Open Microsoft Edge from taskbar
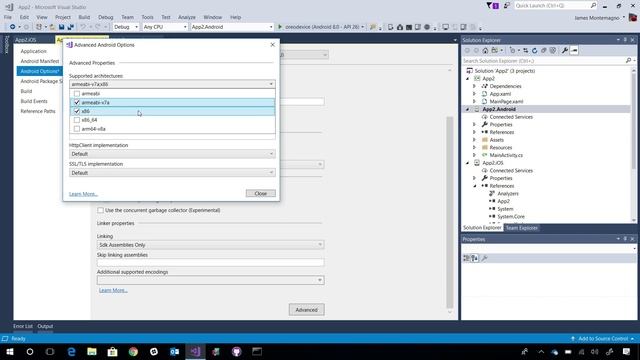 point(71,351)
